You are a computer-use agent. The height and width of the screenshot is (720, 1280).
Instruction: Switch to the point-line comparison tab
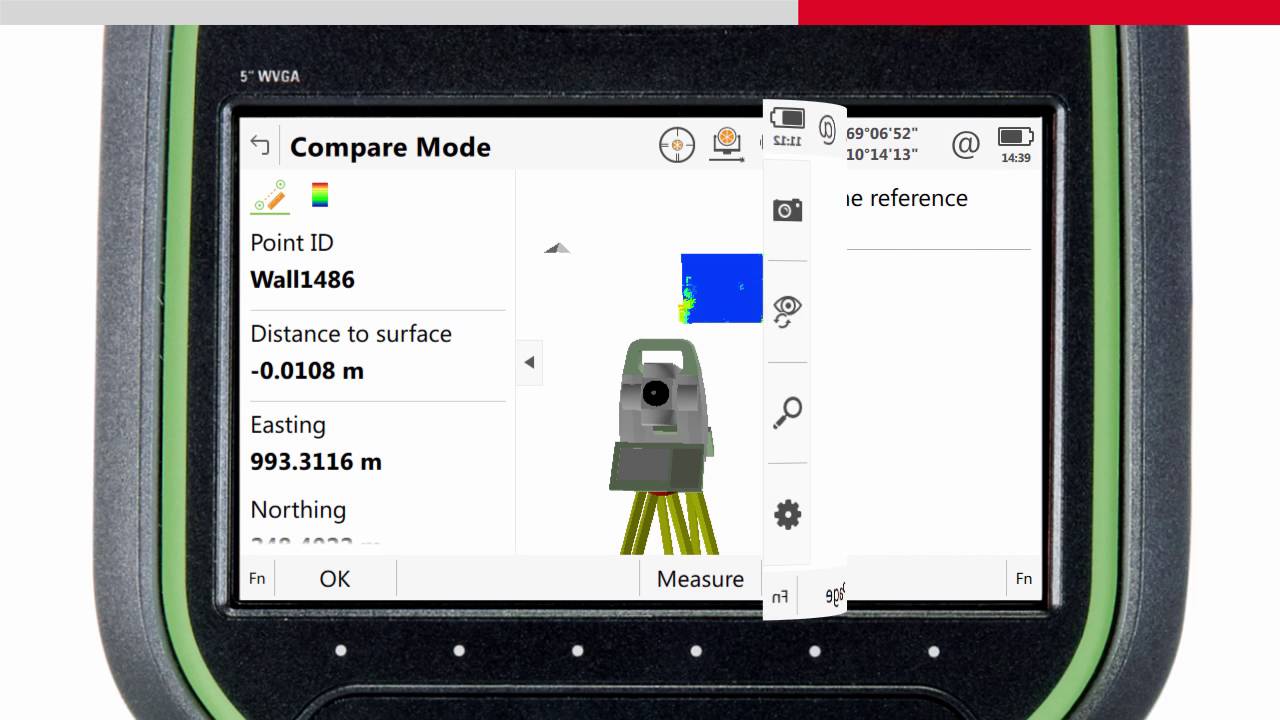pyautogui.click(x=270, y=196)
